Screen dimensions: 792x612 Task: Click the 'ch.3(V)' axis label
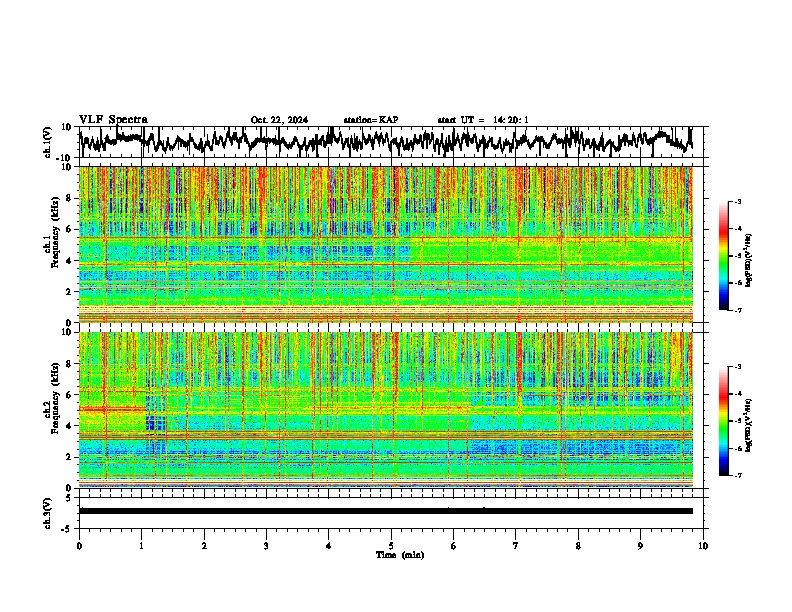[48, 513]
